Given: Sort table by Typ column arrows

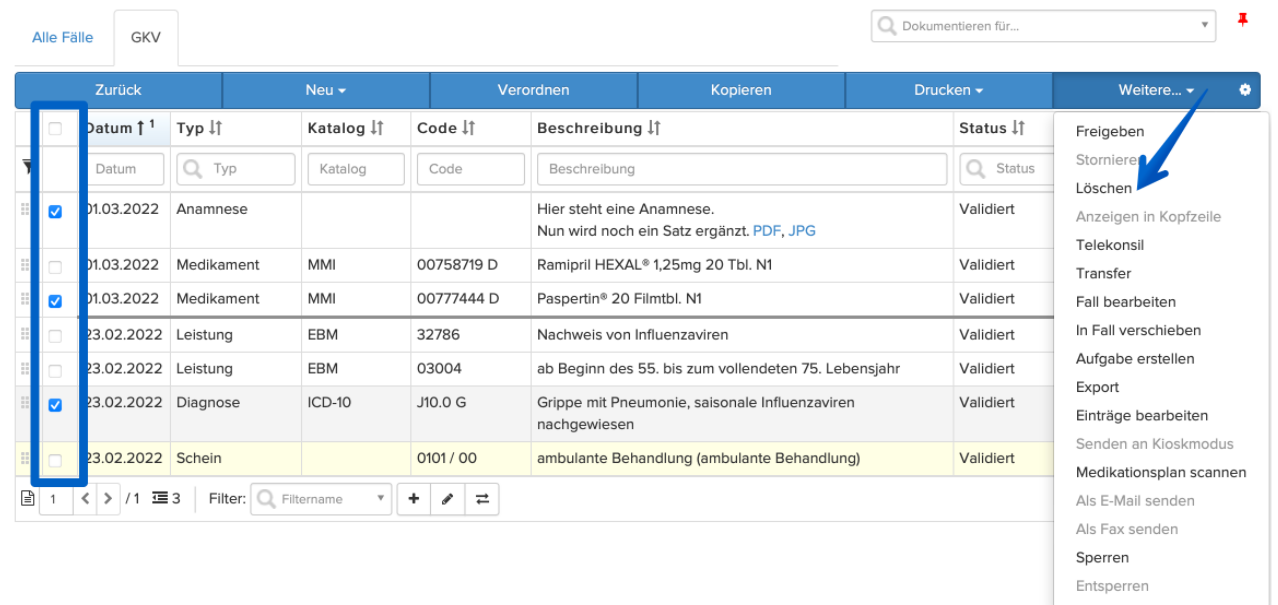Looking at the screenshot, I should coord(216,128).
